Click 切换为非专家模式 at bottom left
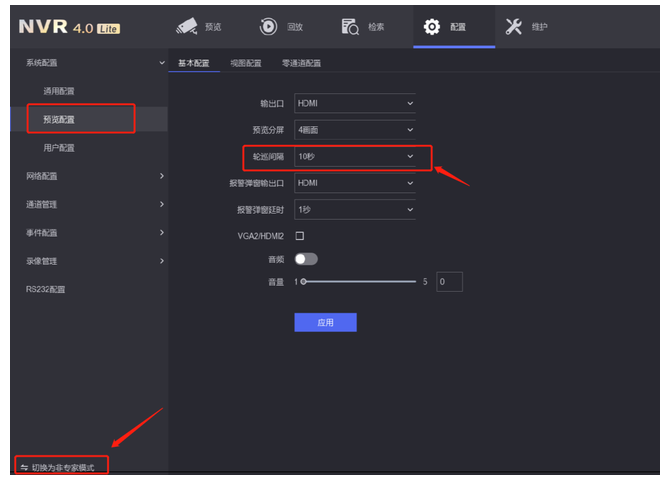 (x=63, y=467)
